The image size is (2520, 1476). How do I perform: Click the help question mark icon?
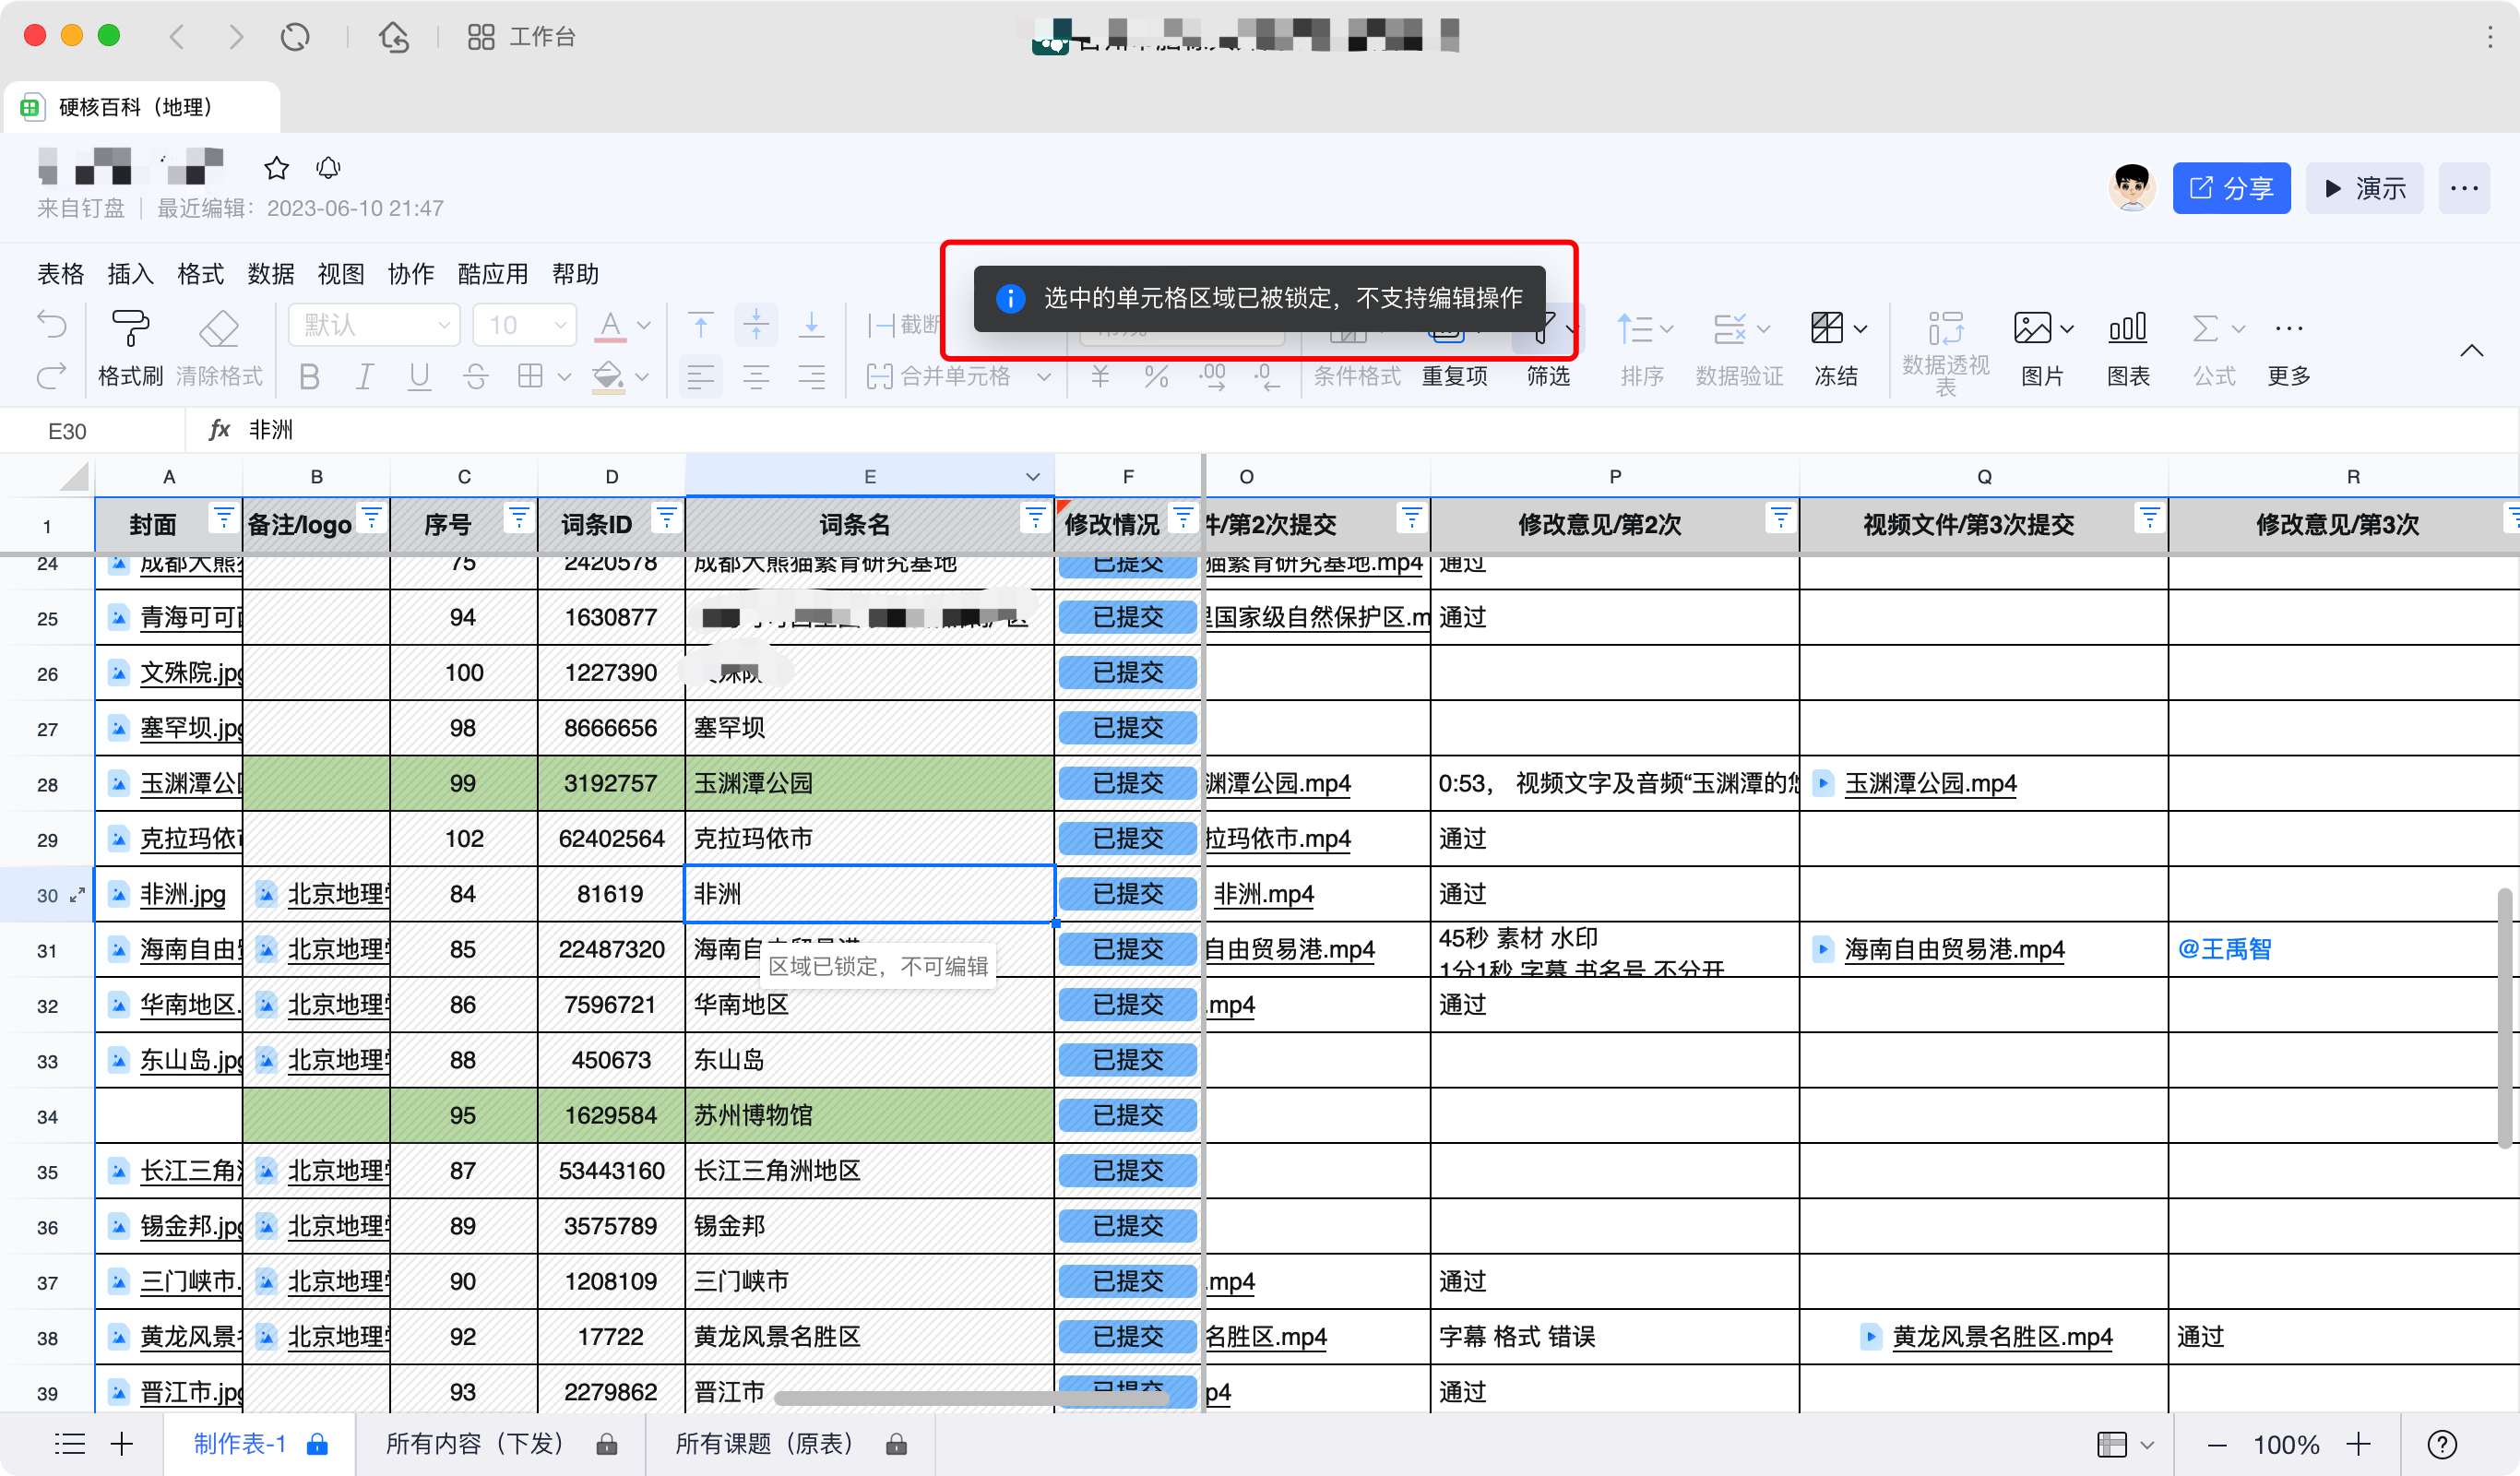[x=2441, y=1444]
